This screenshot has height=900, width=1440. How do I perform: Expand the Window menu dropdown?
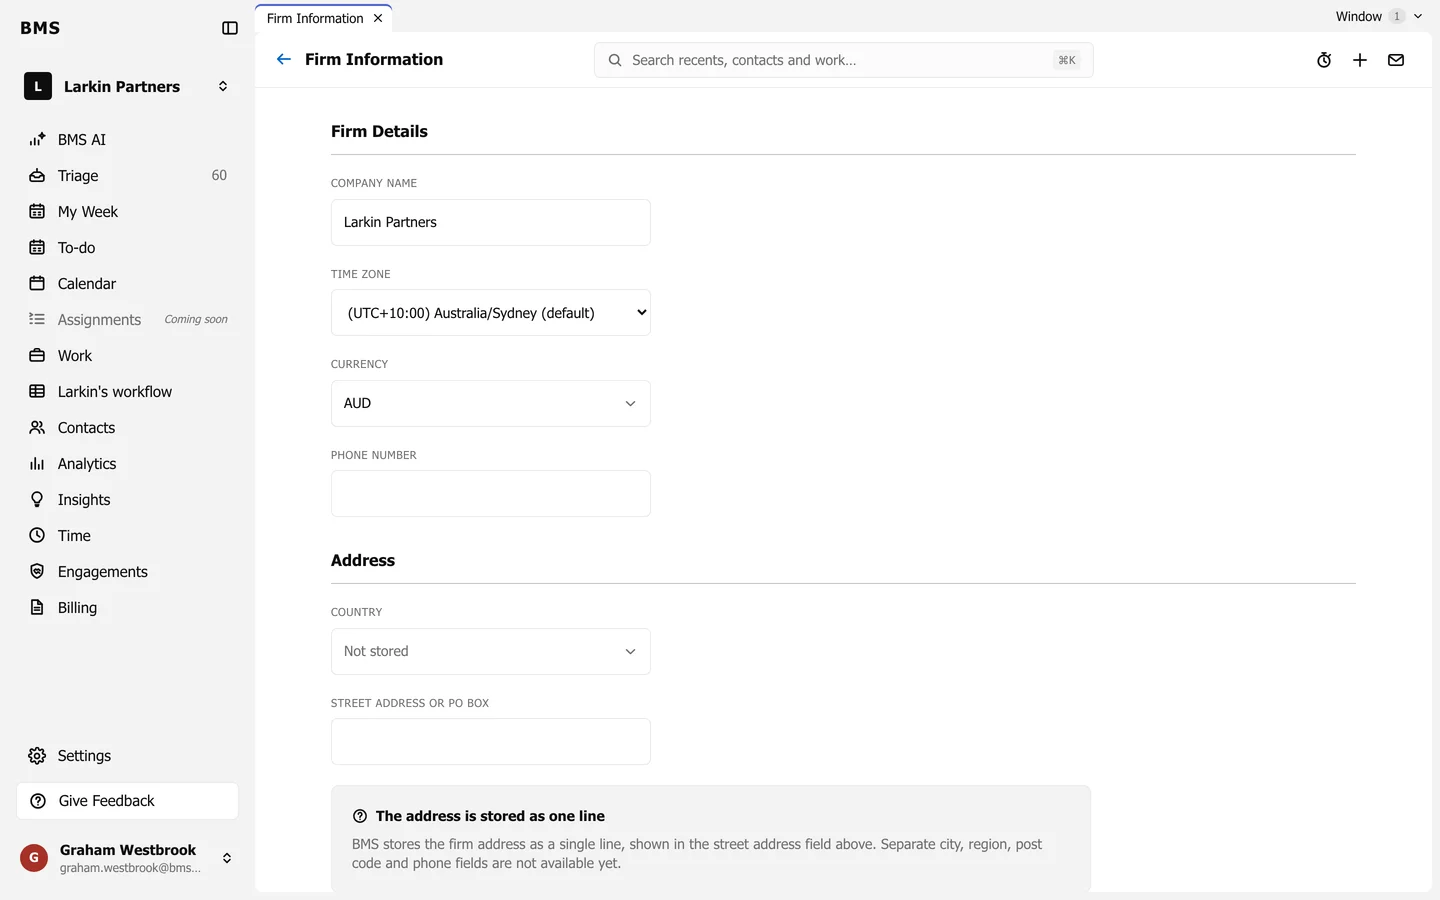click(1378, 16)
